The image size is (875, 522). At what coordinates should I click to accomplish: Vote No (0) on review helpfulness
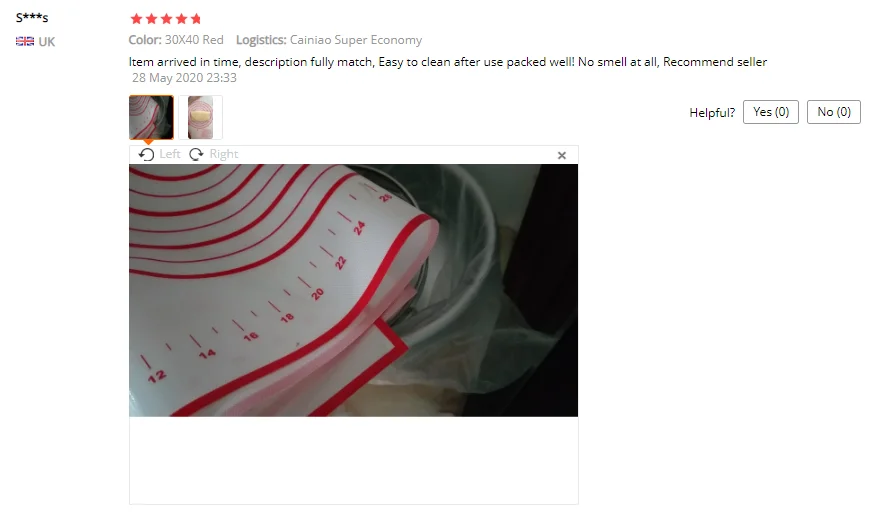pos(834,112)
